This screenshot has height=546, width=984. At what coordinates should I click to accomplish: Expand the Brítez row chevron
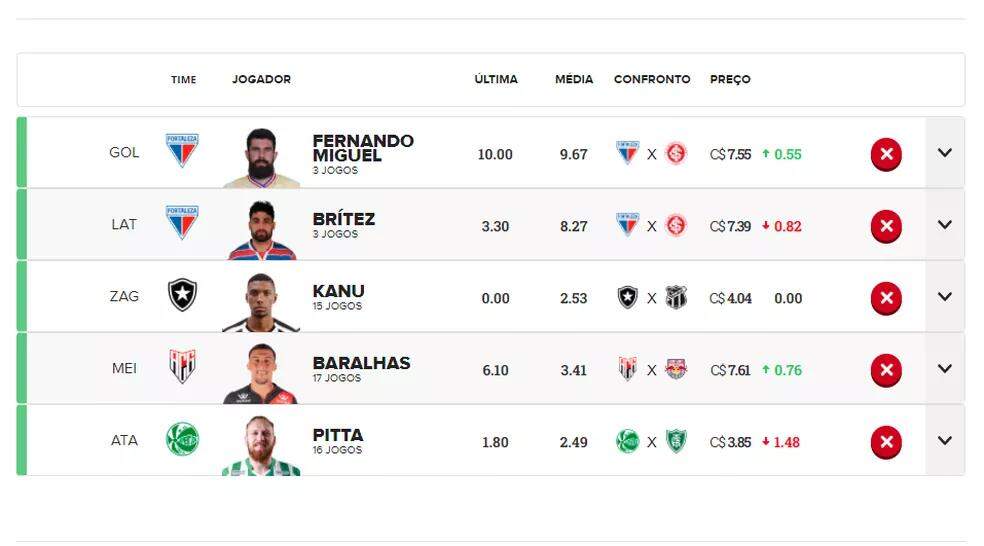[944, 225]
